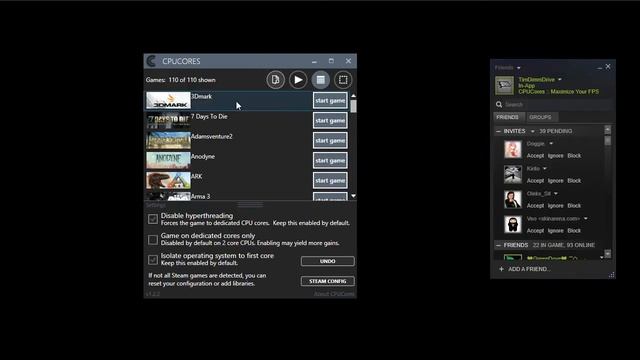Open the dropdown next to Veo skinarena.com
640x360 pixels.
coord(585,219)
